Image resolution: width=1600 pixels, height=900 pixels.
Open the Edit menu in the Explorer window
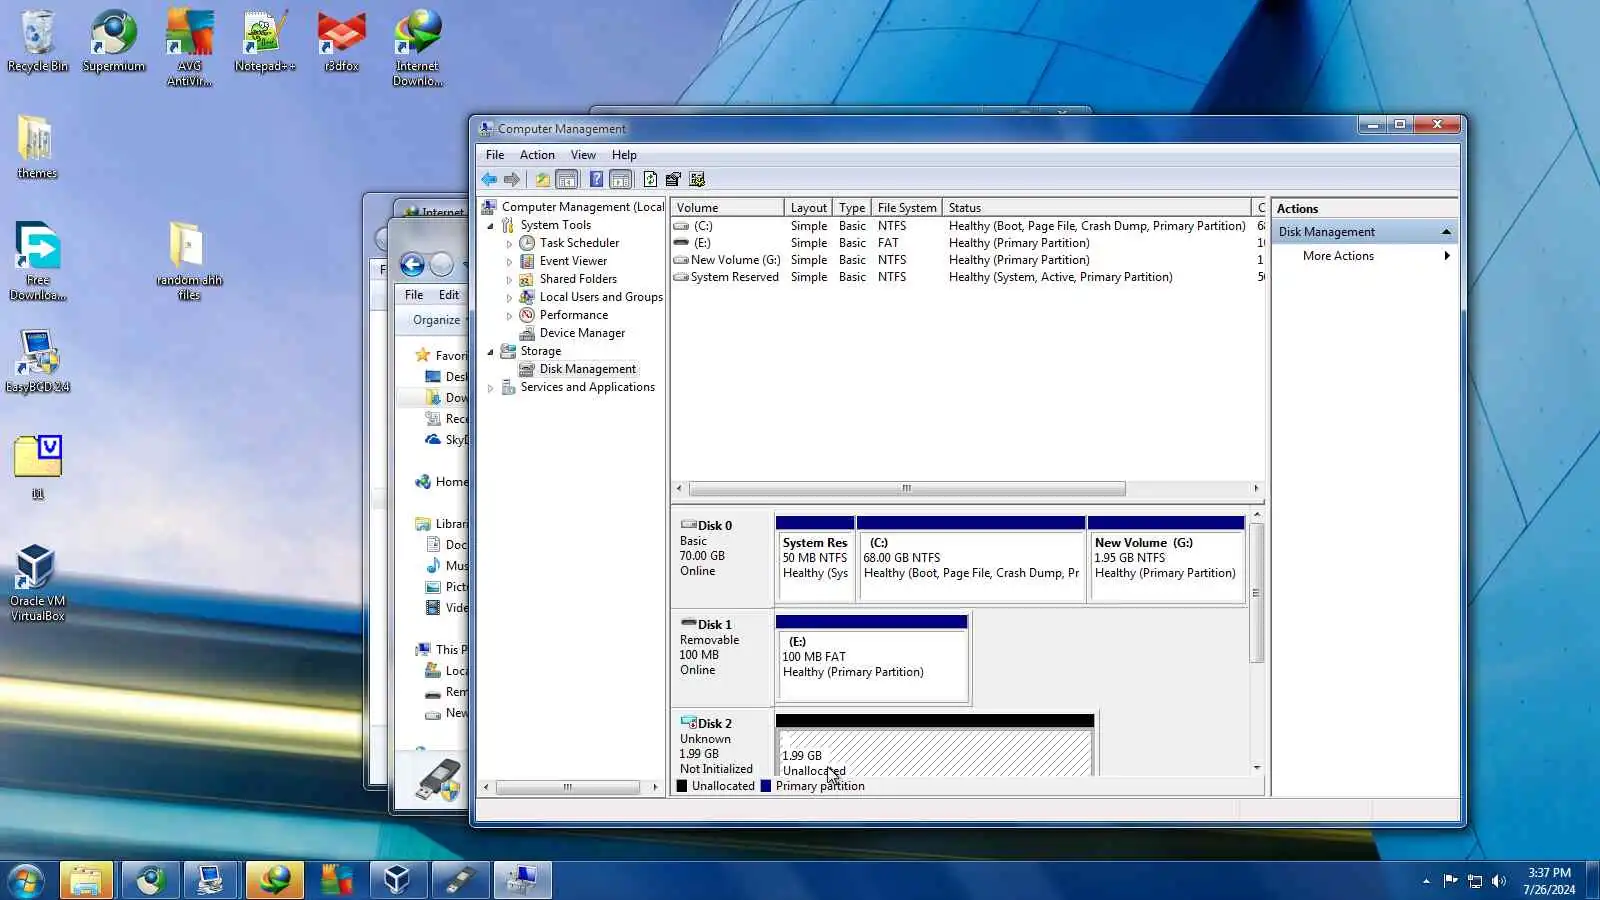[x=449, y=295]
